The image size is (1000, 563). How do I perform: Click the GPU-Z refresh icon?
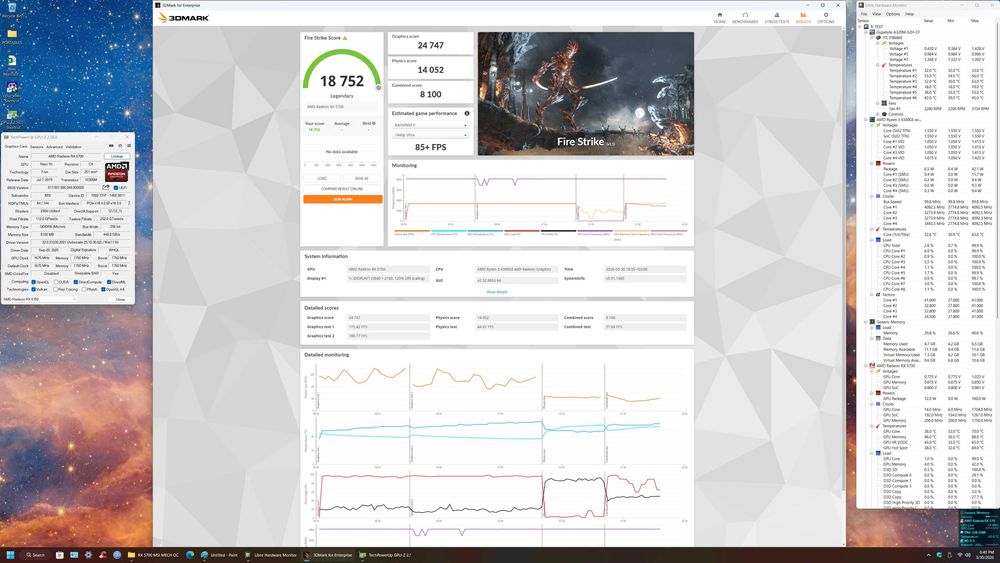pyautogui.click(x=120, y=146)
